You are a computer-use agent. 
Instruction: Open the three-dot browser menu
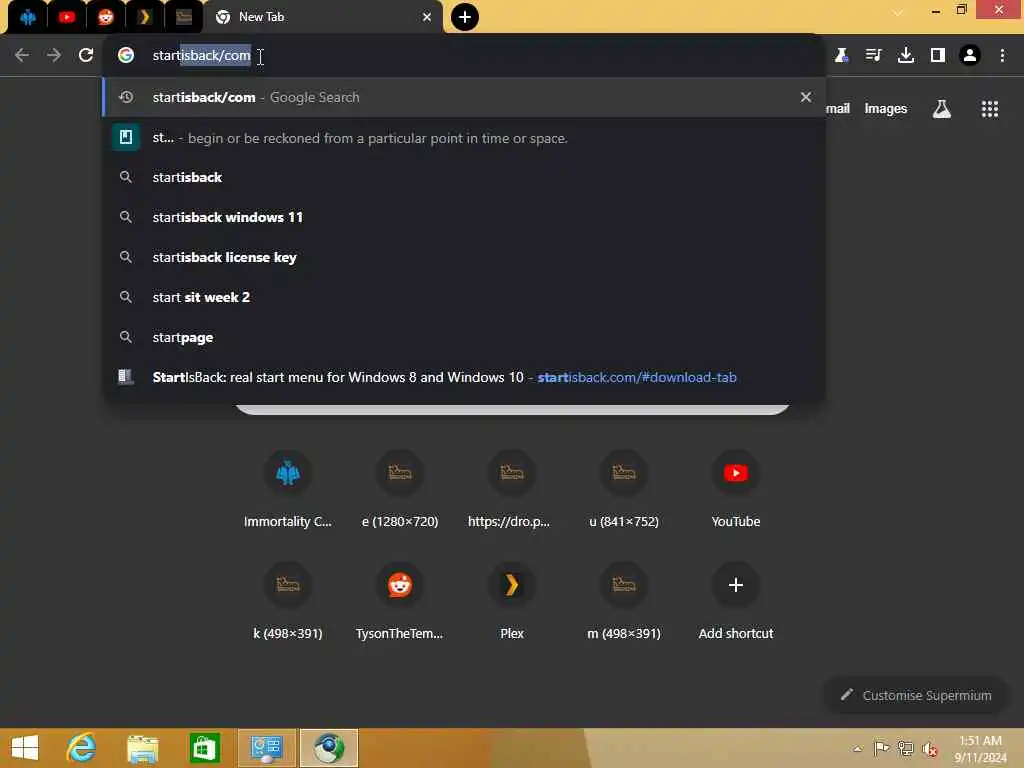(1002, 56)
